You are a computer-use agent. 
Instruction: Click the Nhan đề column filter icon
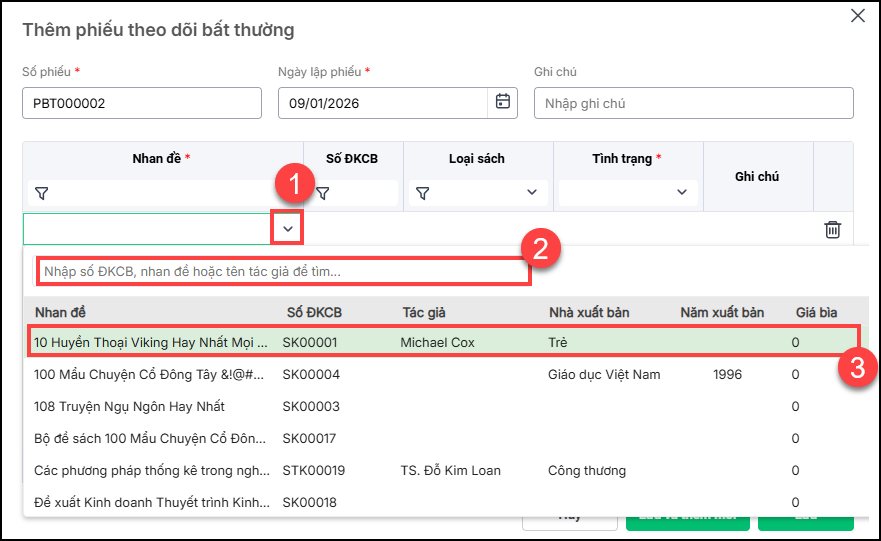[42, 193]
